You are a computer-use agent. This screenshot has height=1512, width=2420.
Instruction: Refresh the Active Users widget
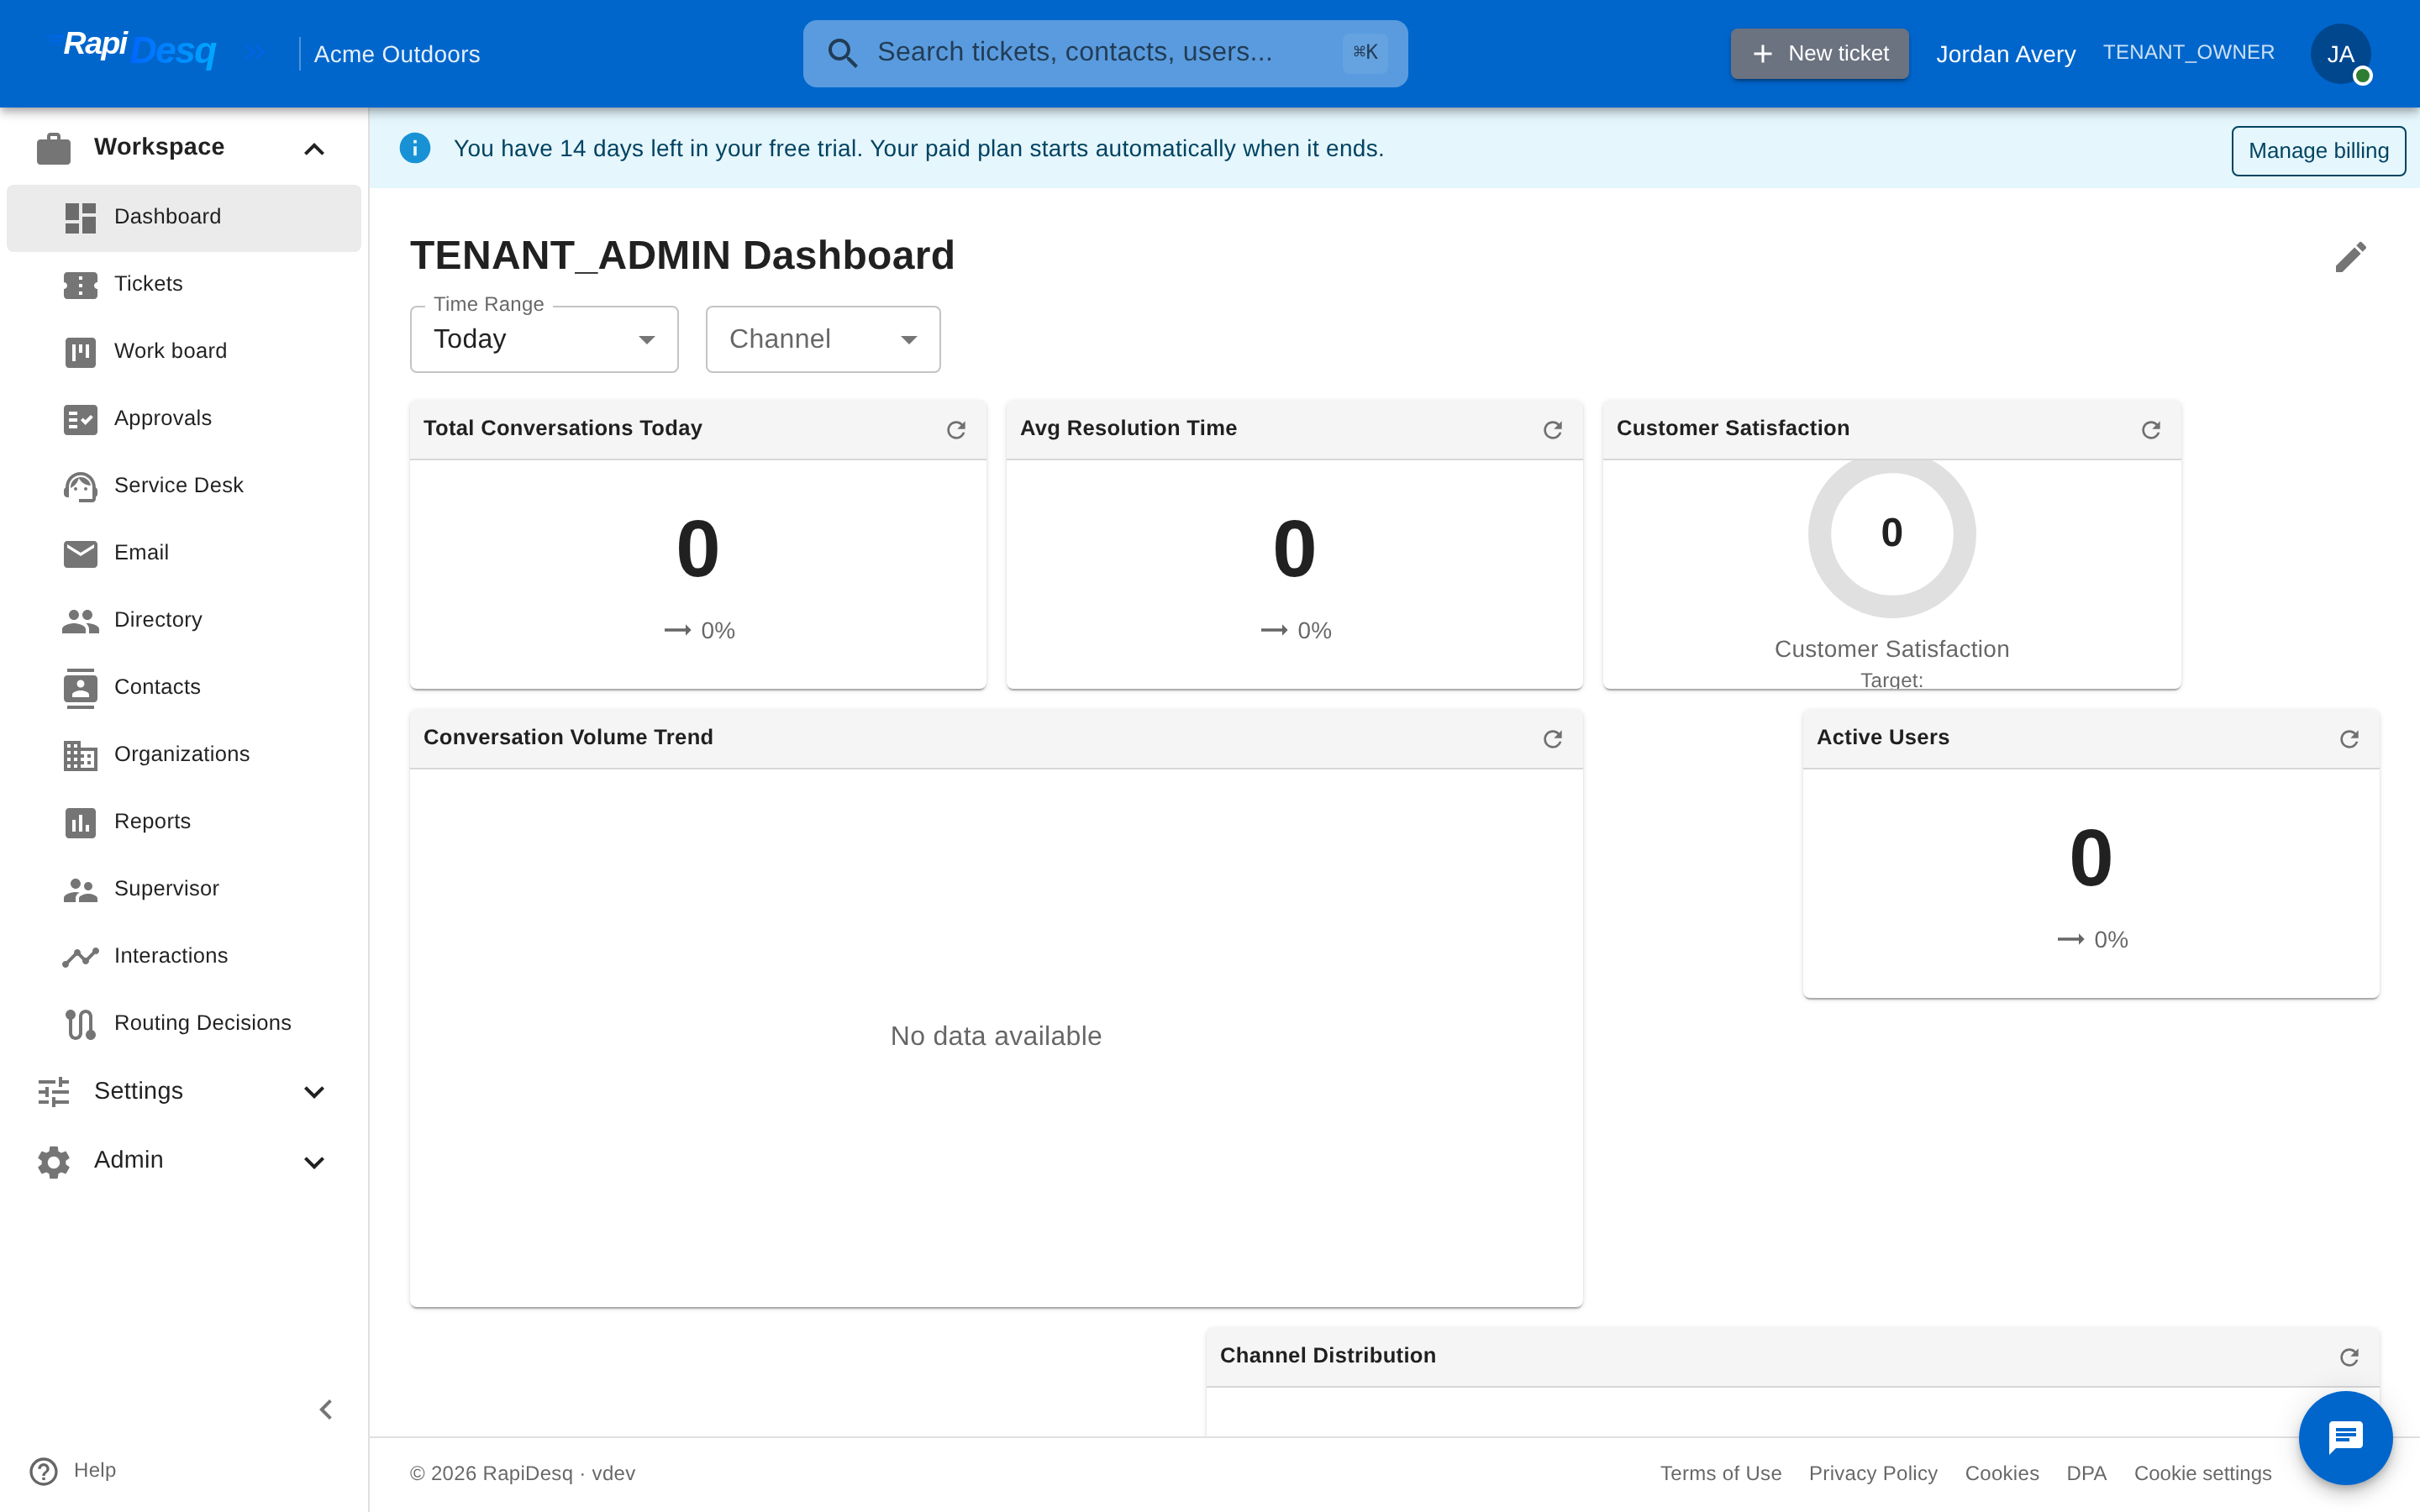pos(2349,739)
